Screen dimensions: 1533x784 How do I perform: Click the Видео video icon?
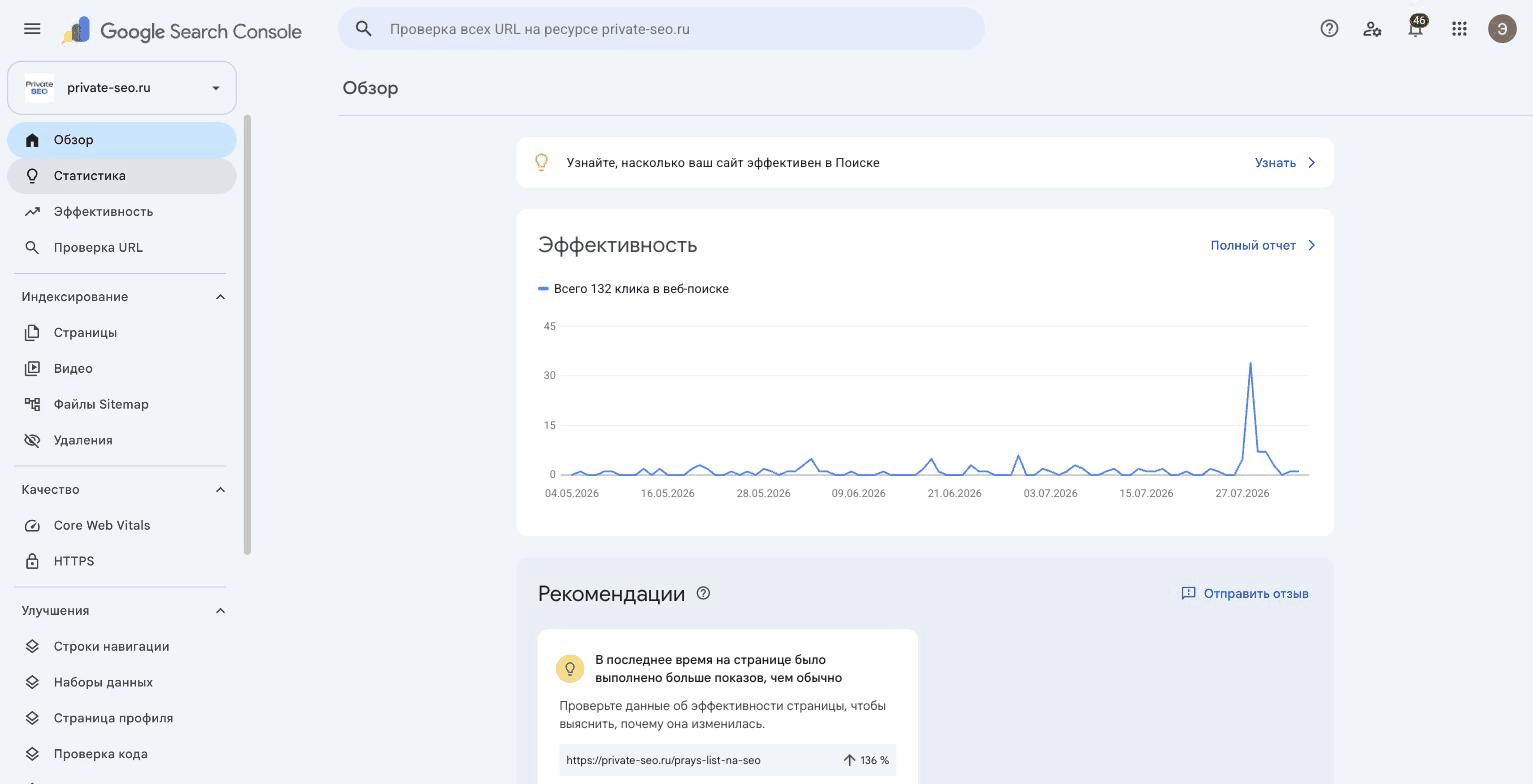click(x=32, y=368)
